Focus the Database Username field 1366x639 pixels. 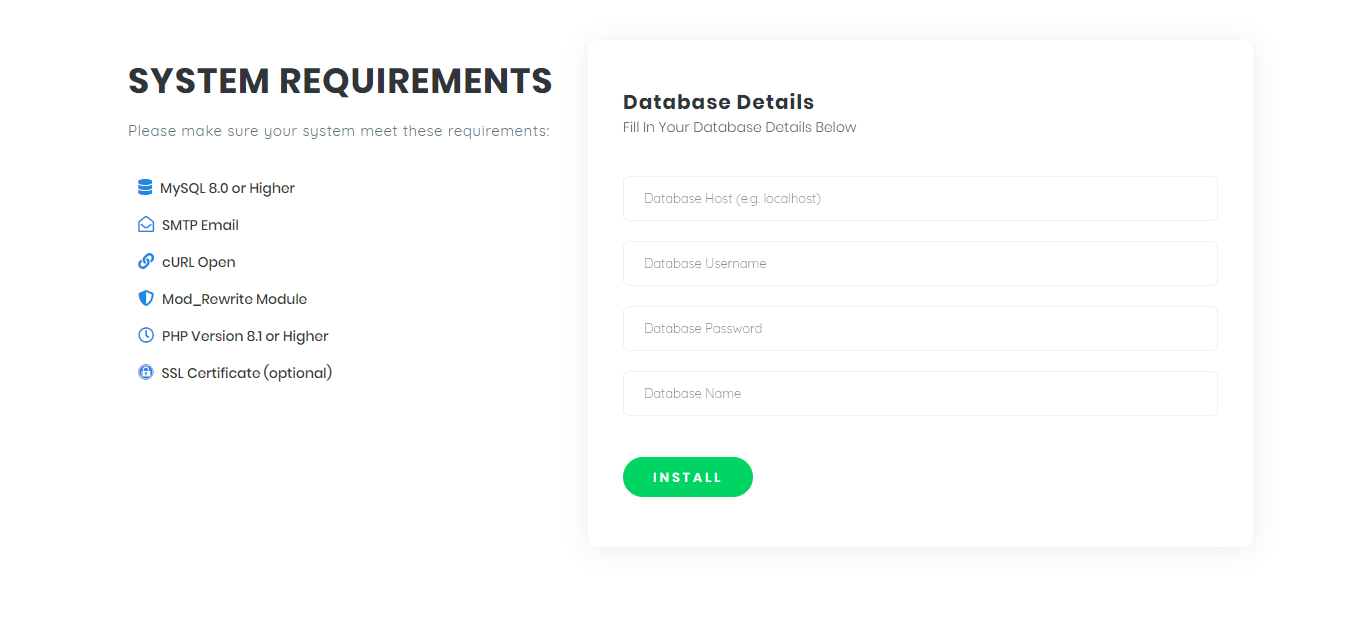[920, 263]
